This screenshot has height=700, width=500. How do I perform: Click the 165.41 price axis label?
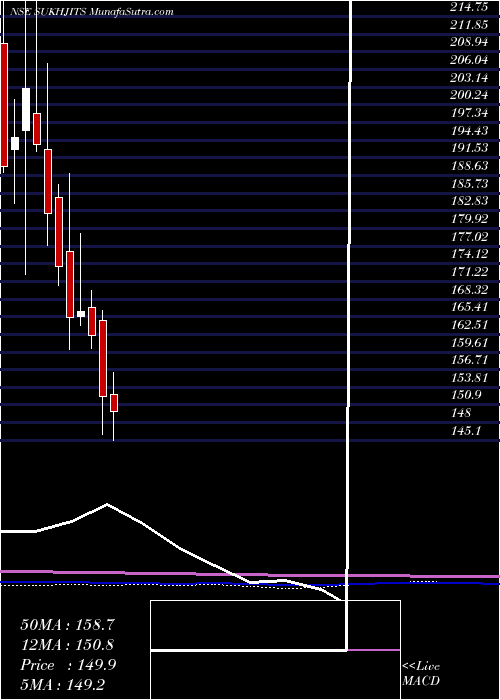click(471, 307)
